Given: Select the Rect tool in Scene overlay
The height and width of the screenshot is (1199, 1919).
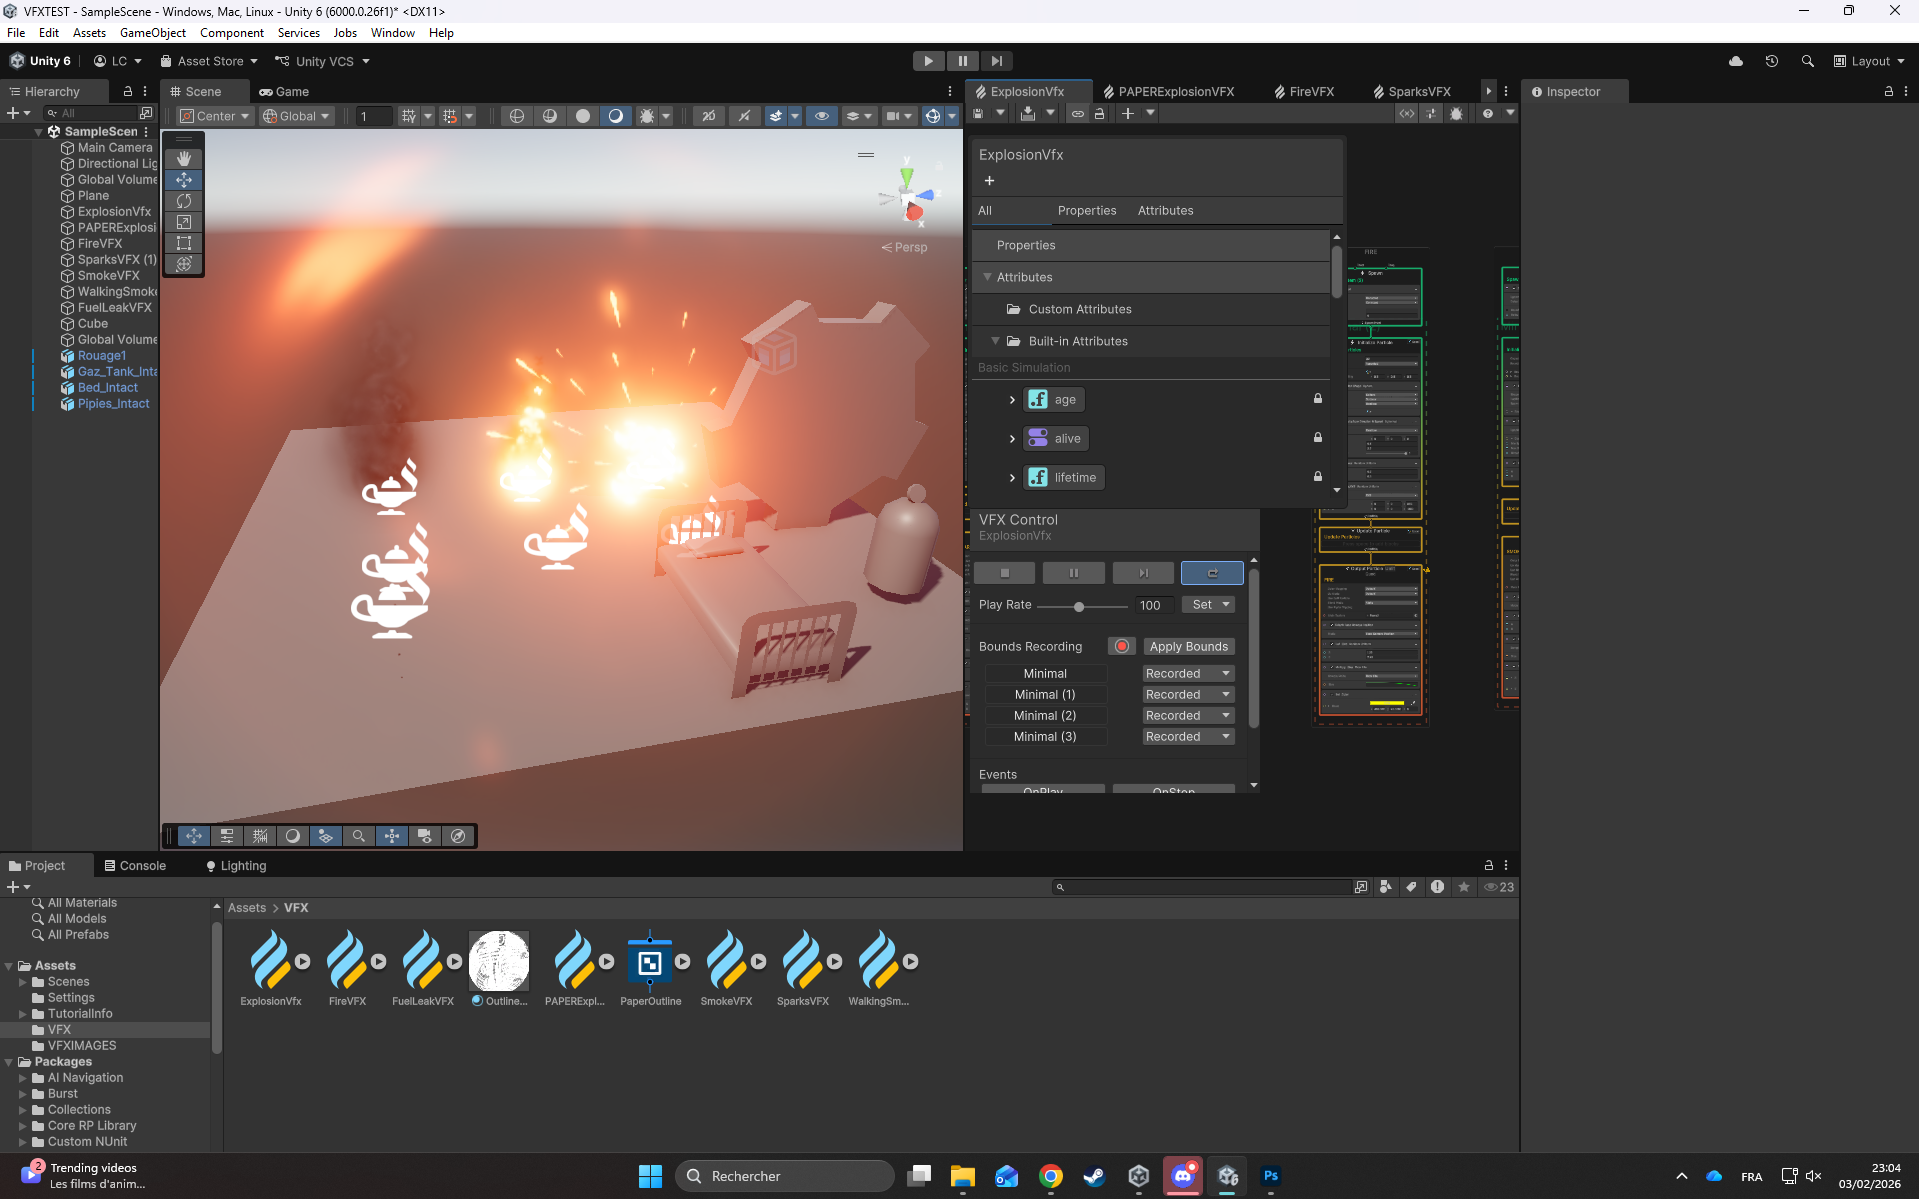Looking at the screenshot, I should pyautogui.click(x=184, y=243).
